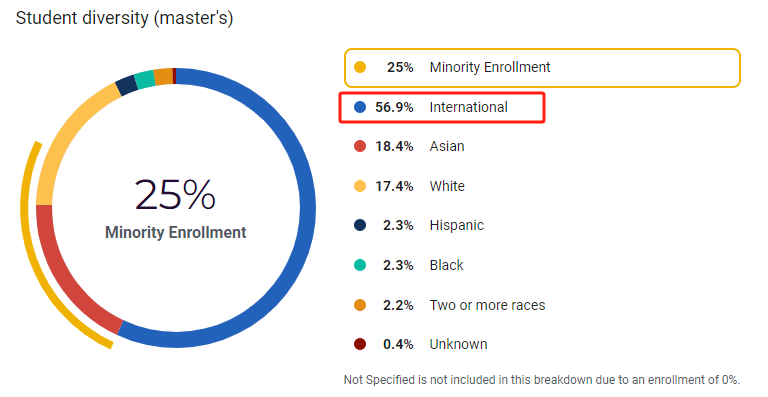Select the Hispanic legend label

456,225
